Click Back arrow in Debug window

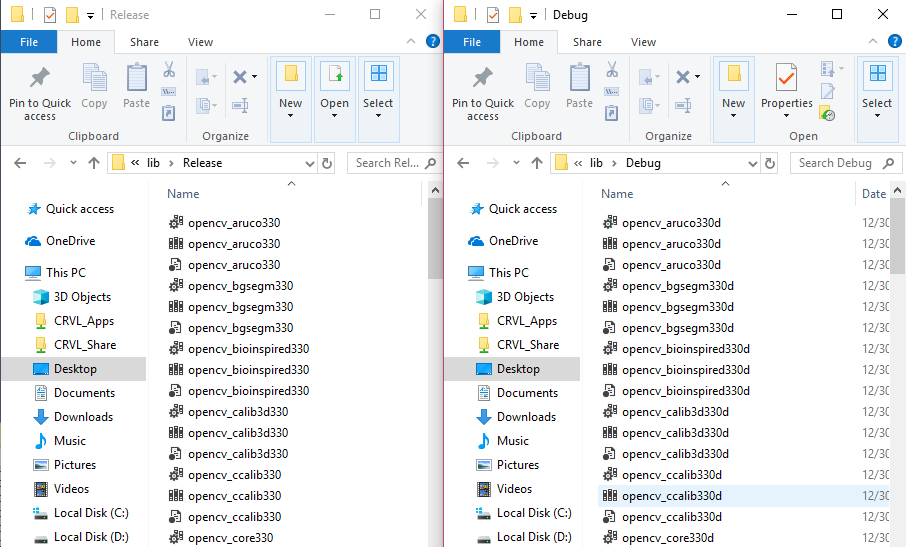point(463,163)
